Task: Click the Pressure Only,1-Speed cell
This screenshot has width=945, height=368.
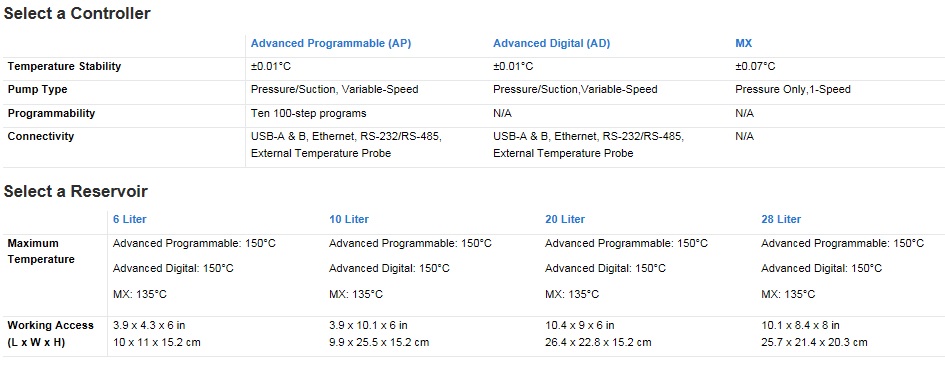Action: [793, 89]
